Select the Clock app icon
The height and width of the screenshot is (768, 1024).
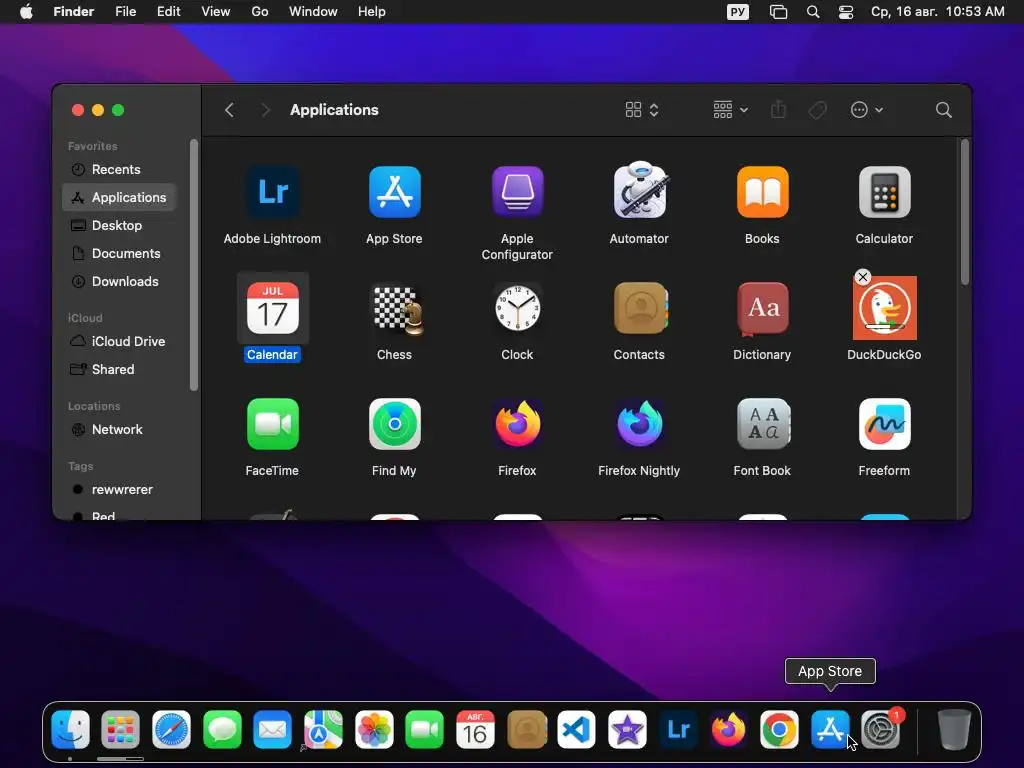(x=517, y=308)
